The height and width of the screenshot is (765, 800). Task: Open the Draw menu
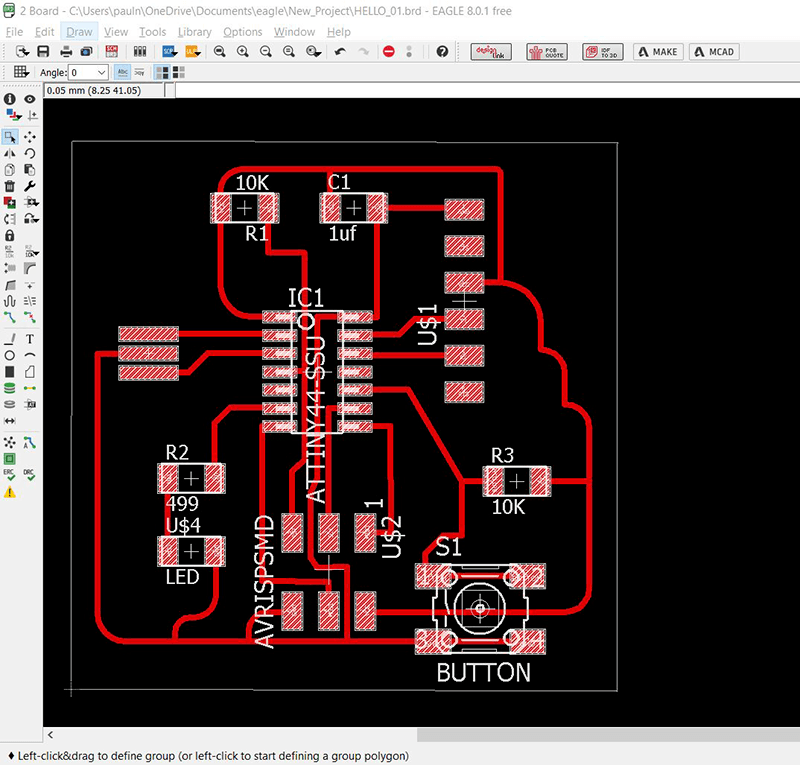79,31
